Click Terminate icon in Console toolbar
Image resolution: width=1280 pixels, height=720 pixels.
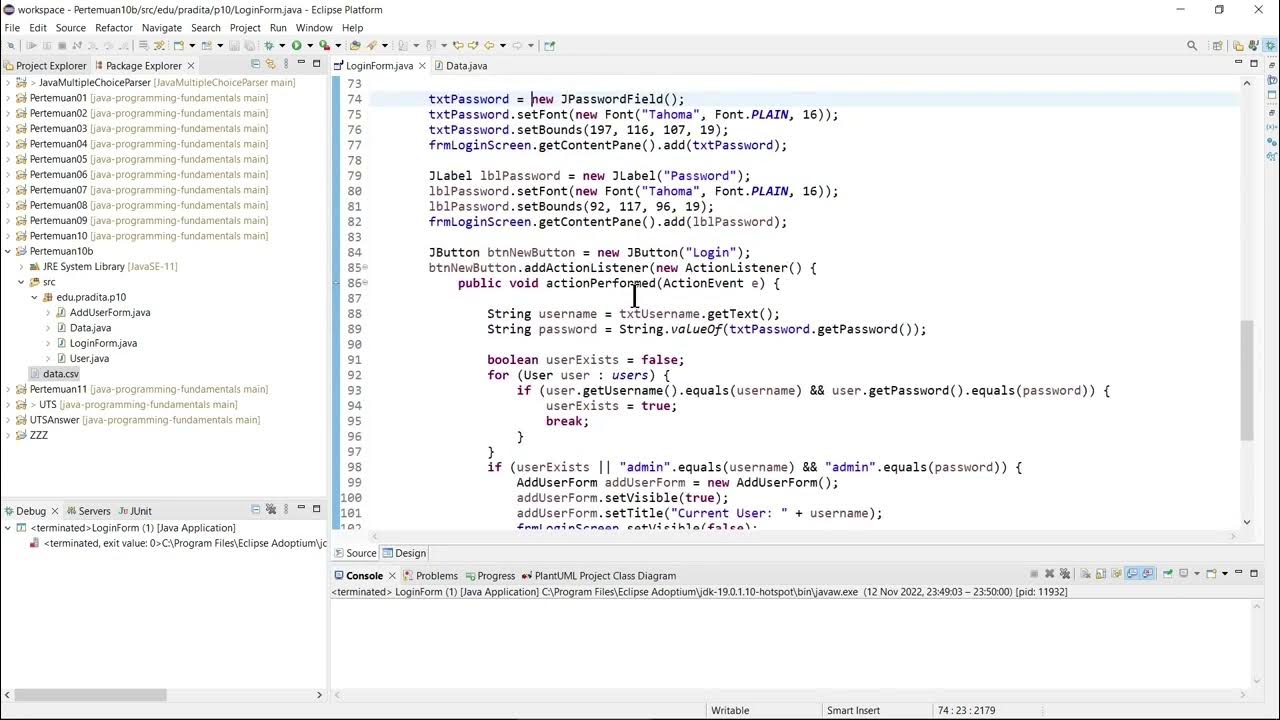click(1034, 574)
